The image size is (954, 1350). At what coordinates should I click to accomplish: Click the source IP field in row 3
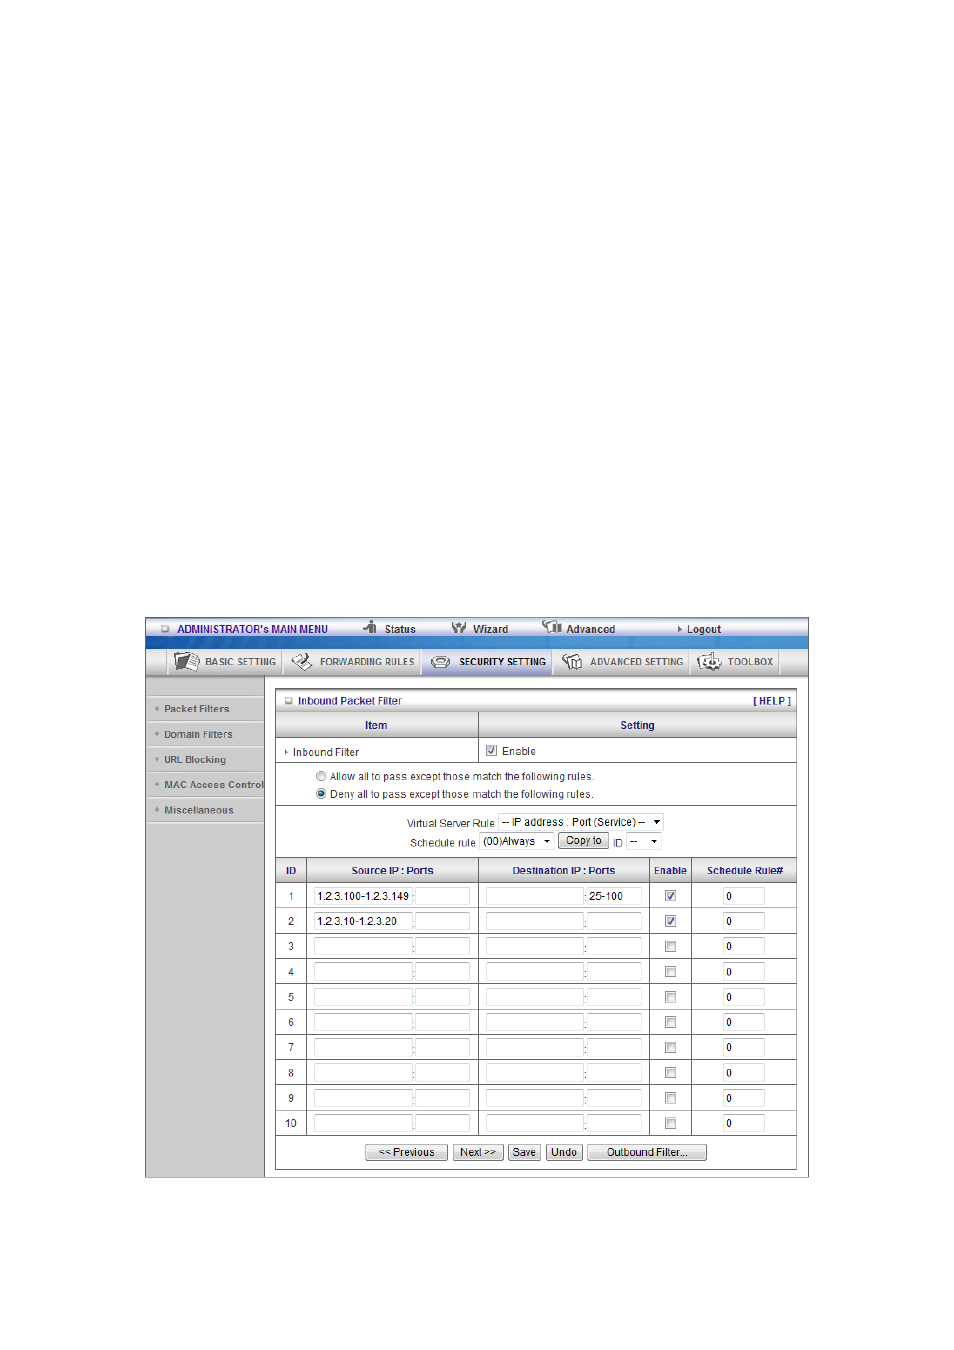[363, 946]
